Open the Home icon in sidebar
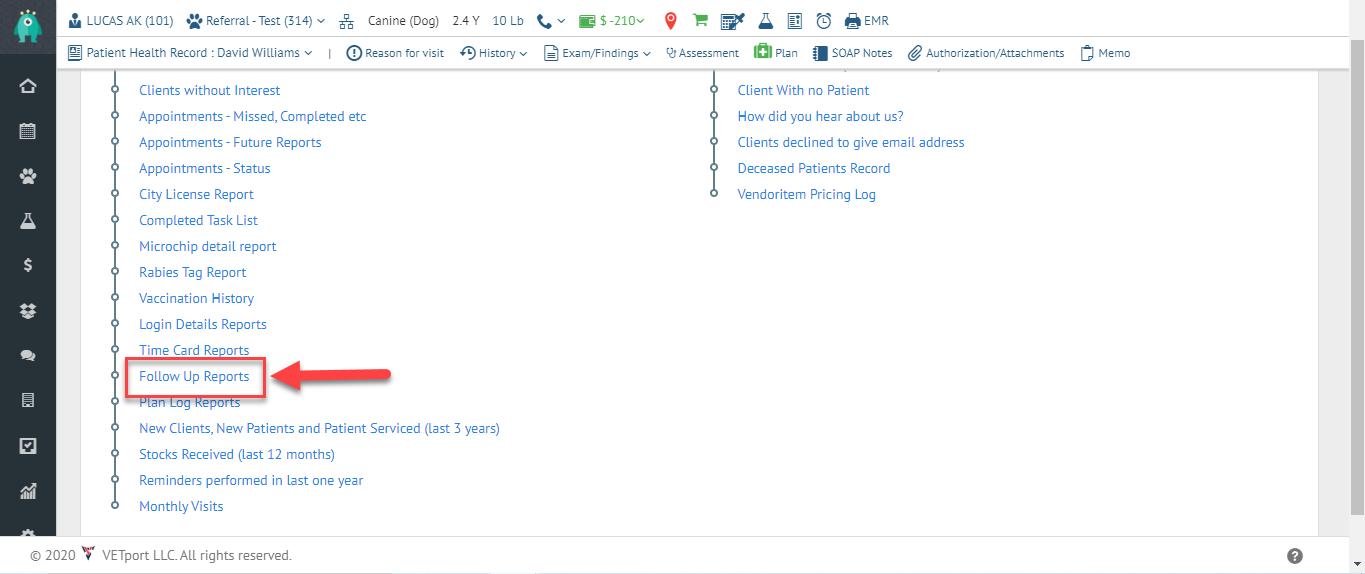 pos(28,86)
